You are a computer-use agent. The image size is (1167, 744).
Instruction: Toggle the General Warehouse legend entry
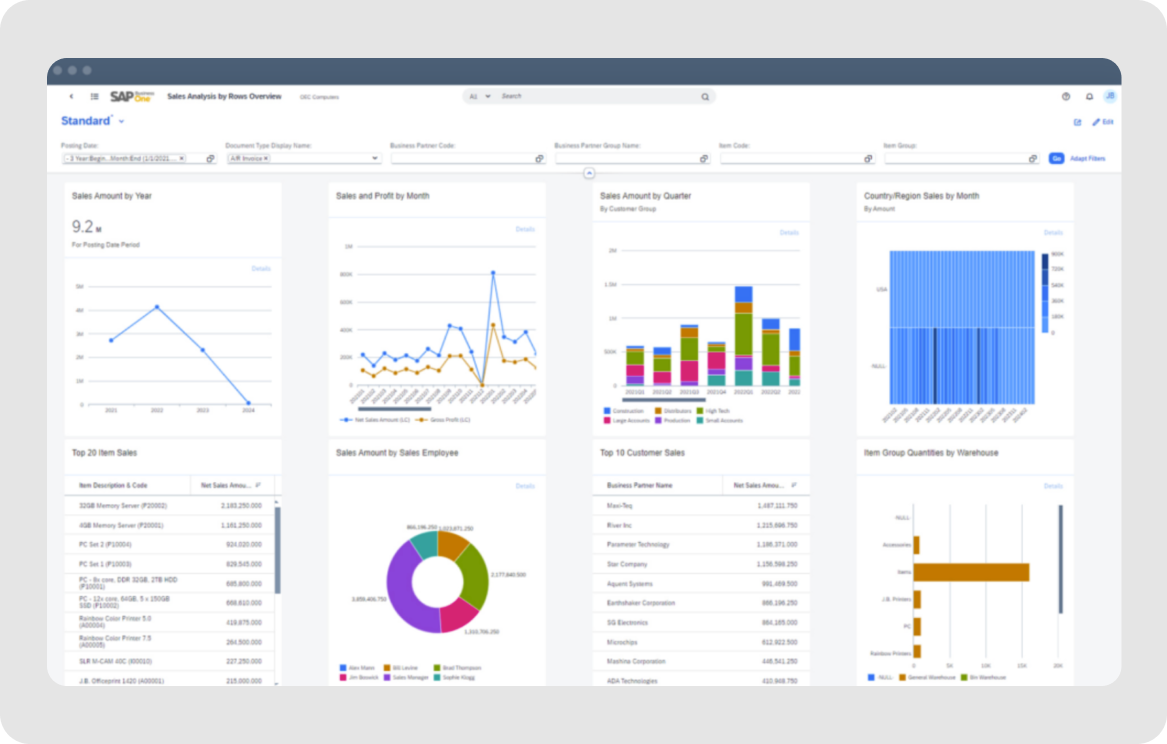coord(932,677)
